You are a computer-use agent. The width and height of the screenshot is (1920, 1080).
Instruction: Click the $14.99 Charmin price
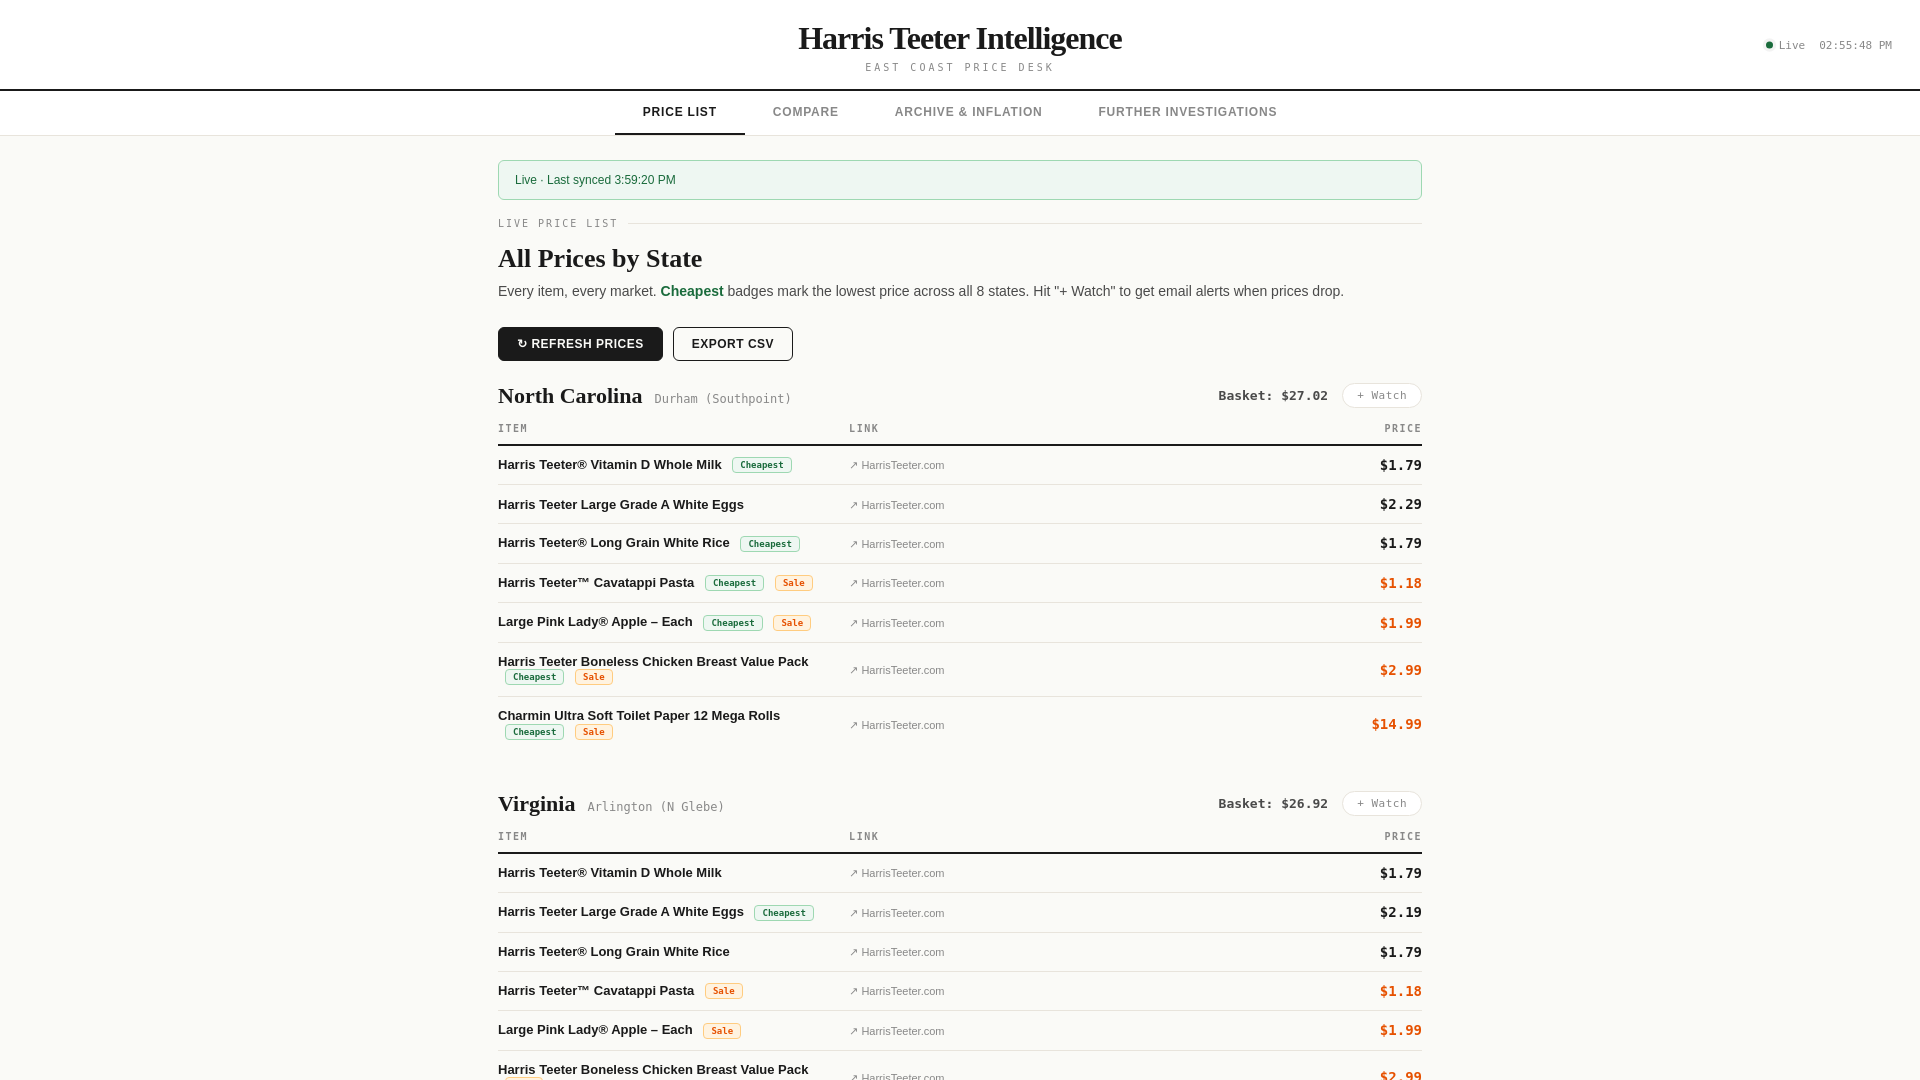(x=1396, y=724)
